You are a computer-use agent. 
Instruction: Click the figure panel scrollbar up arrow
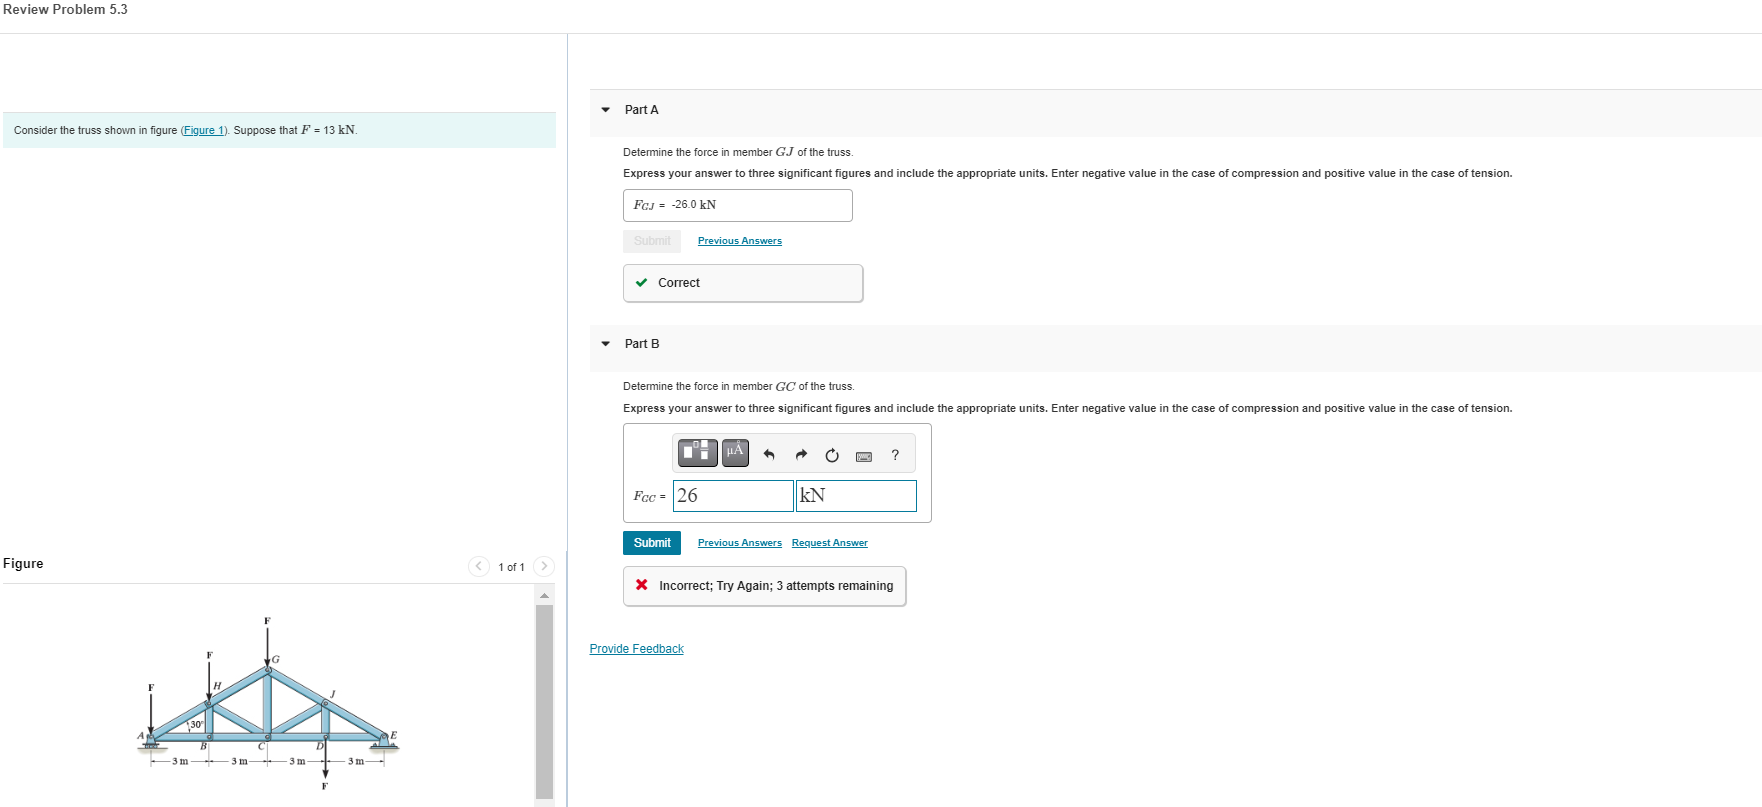[x=544, y=596]
